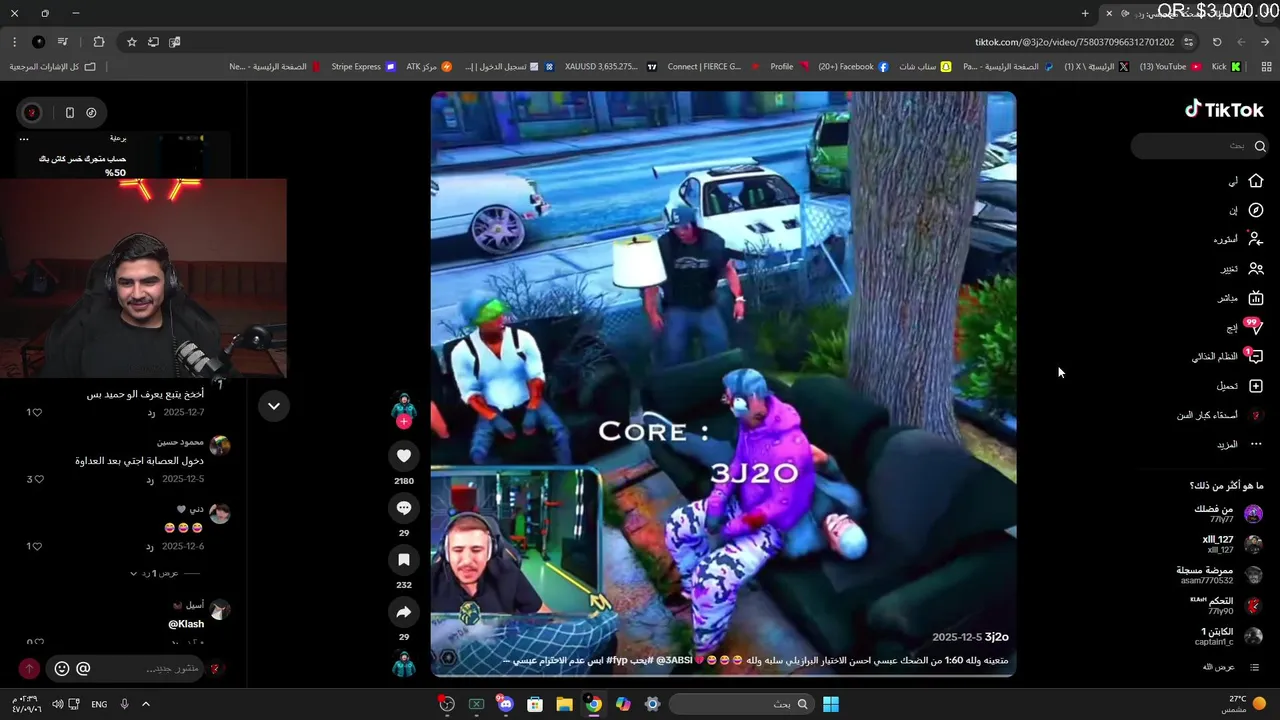The width and height of the screenshot is (1280, 720).
Task: Open the محمود حسين commenter avatar
Action: pyautogui.click(x=220, y=446)
